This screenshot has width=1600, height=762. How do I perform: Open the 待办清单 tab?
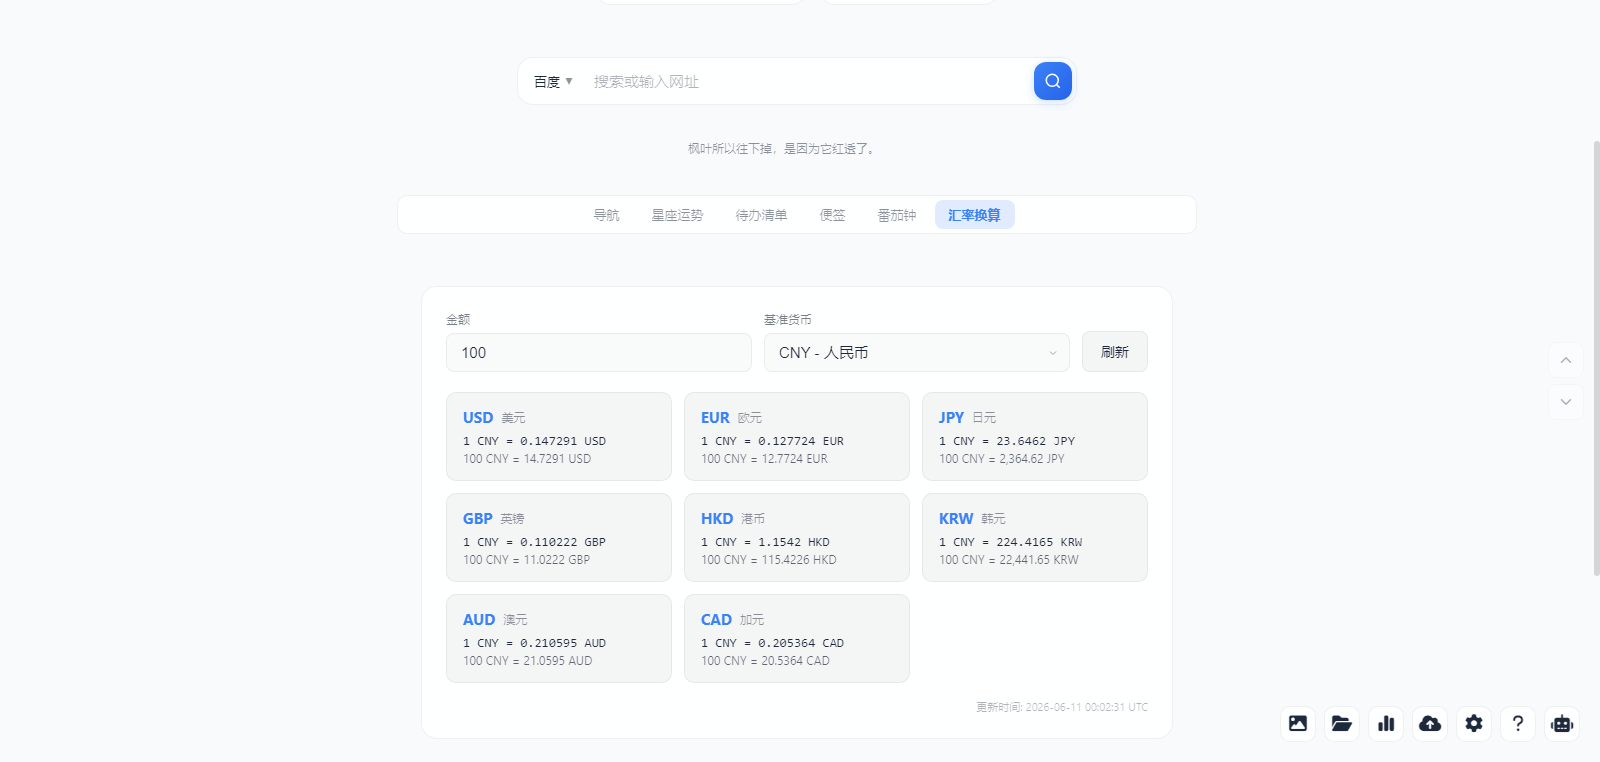tap(761, 215)
